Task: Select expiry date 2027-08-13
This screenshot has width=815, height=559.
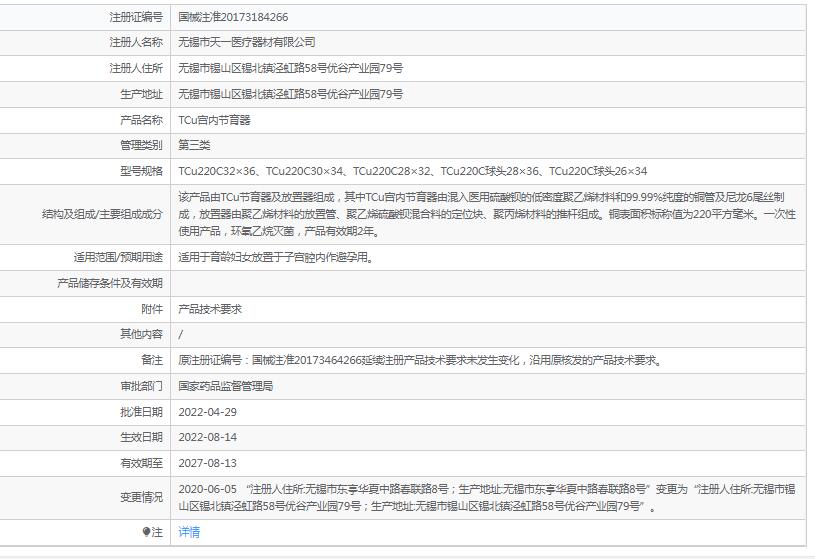Action: pos(207,463)
